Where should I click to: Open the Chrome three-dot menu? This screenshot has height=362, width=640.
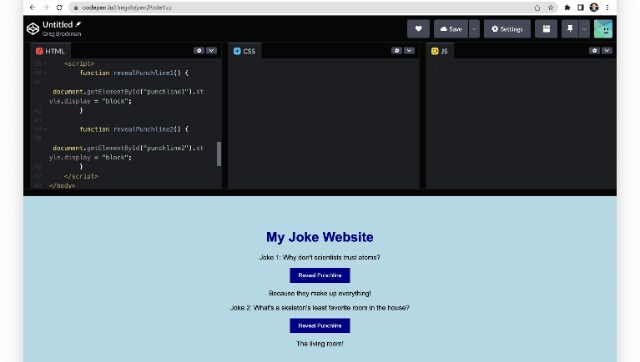point(607,7)
